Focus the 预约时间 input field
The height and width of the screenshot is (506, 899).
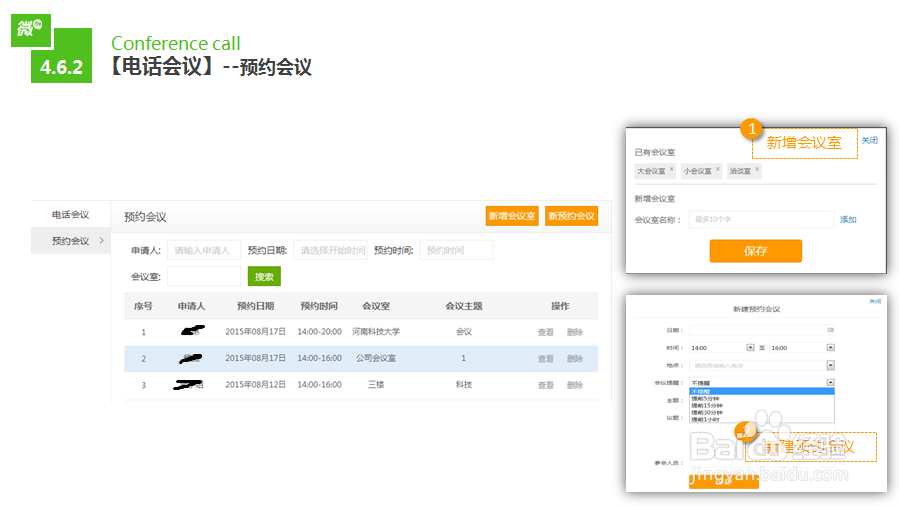pyautogui.click(x=456, y=250)
